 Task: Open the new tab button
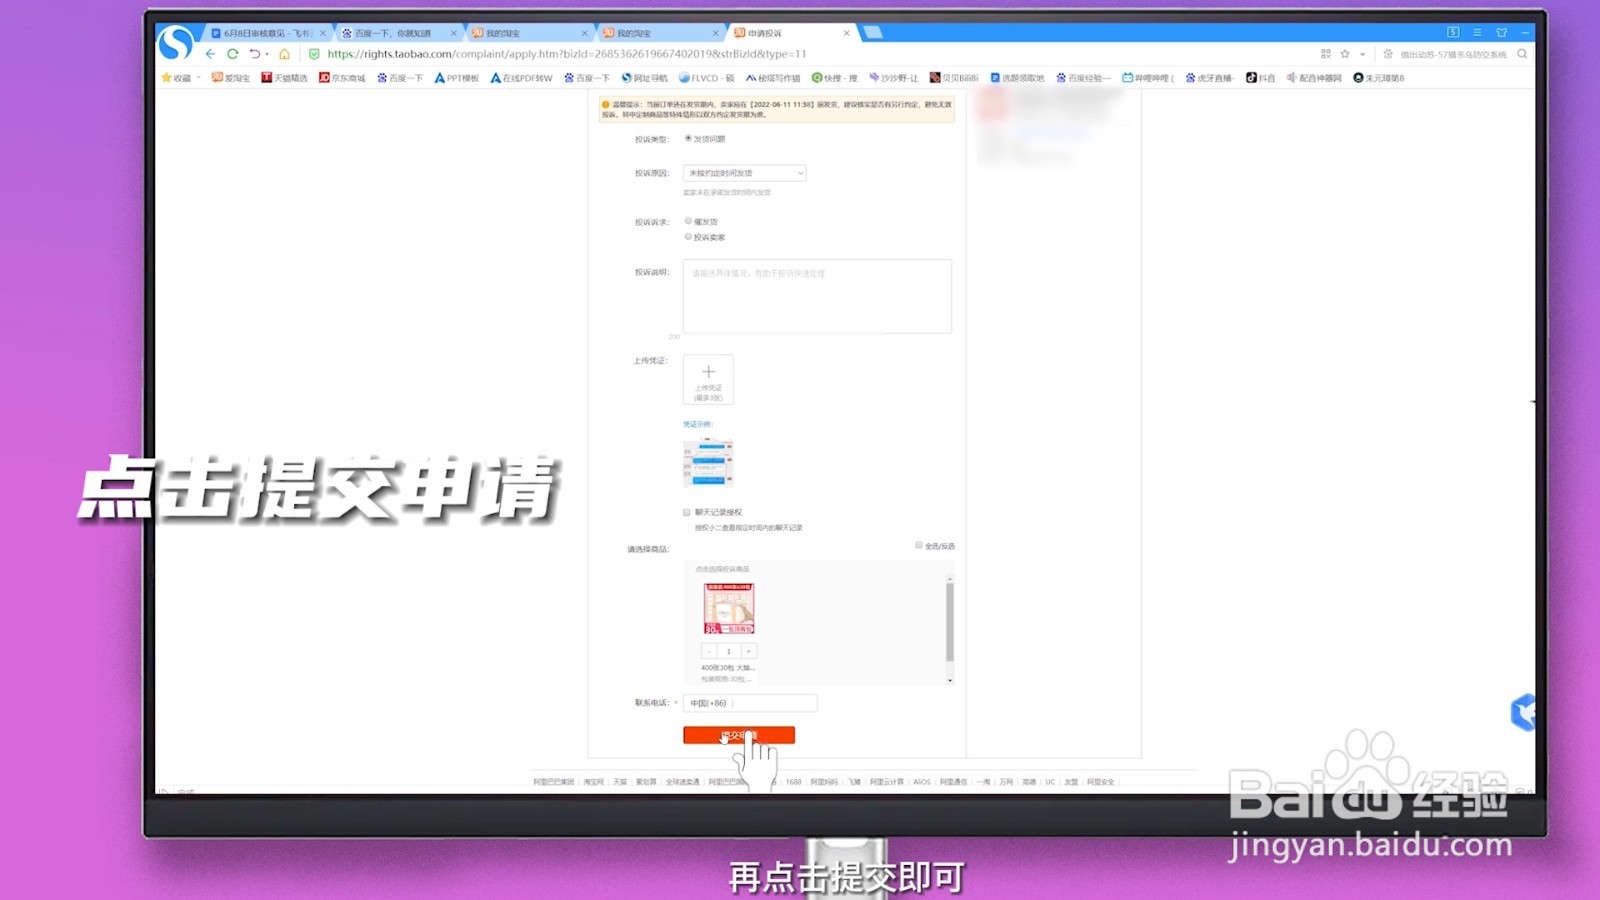coord(873,33)
